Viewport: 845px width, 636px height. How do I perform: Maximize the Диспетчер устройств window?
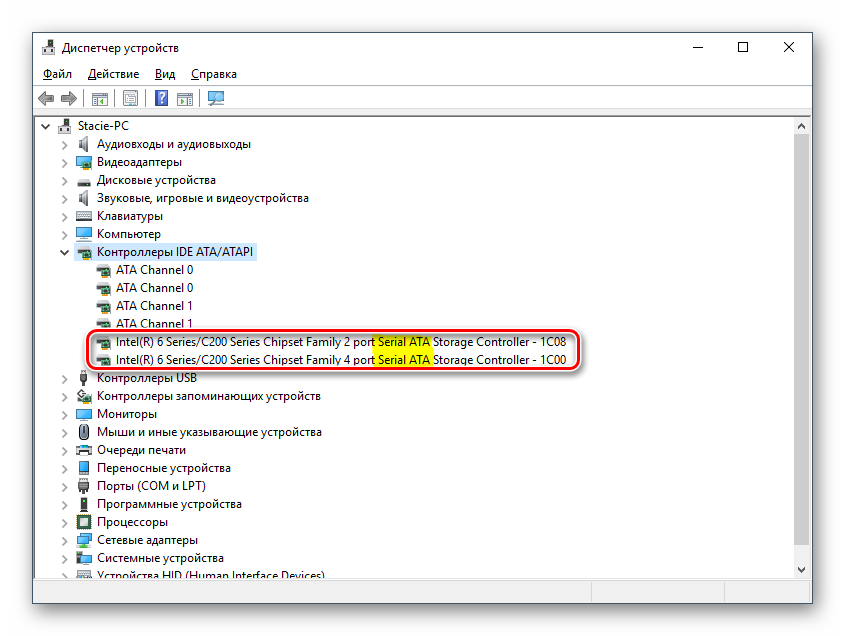click(x=743, y=47)
